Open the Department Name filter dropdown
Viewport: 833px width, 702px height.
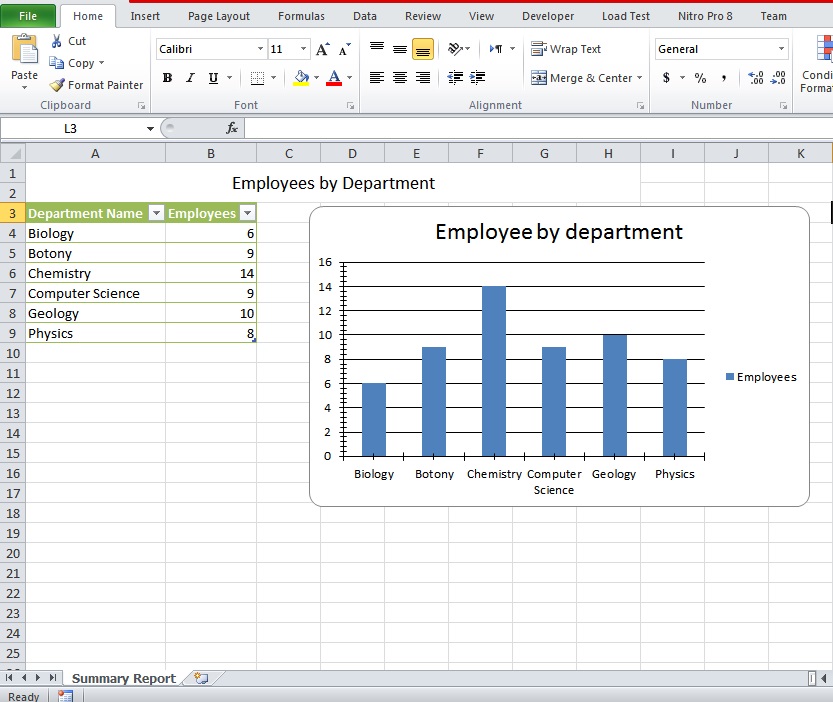tap(156, 213)
